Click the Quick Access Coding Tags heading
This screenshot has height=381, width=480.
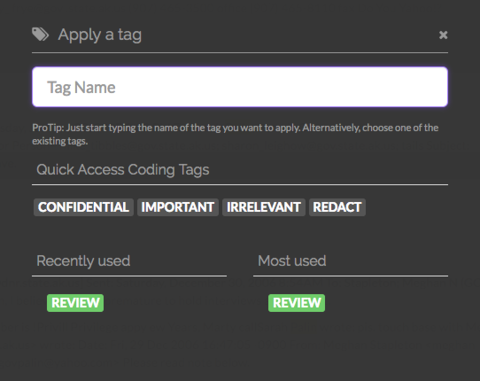point(123,170)
